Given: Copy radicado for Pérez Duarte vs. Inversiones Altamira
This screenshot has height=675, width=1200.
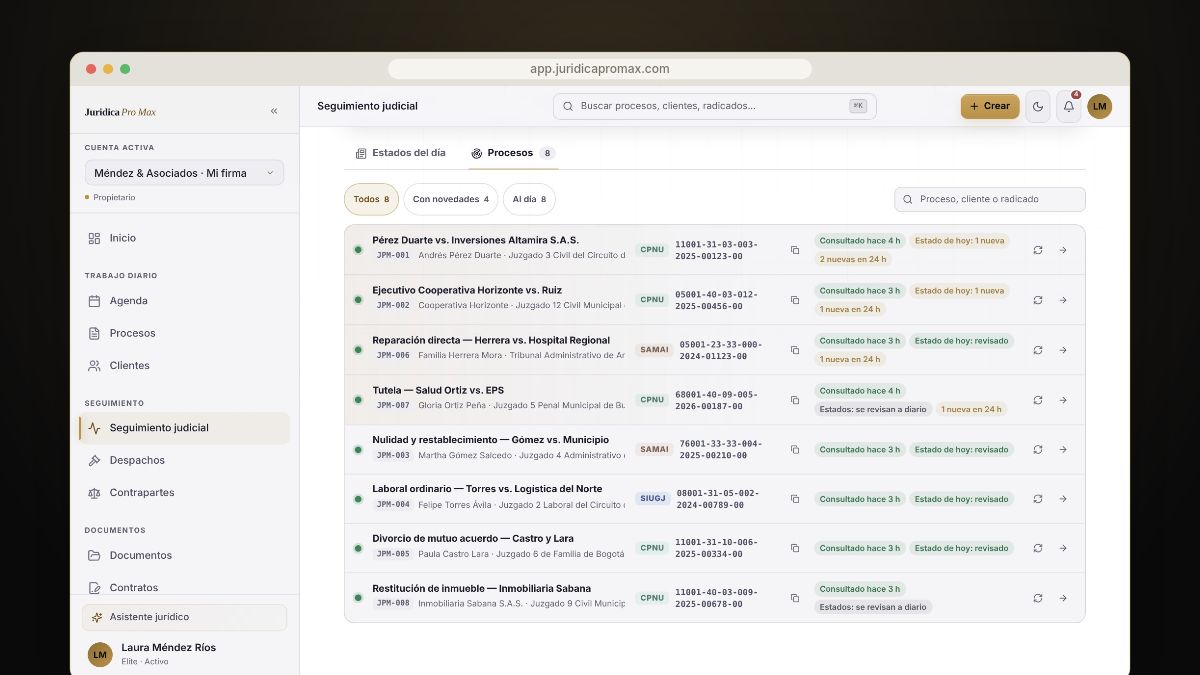Looking at the screenshot, I should 795,250.
